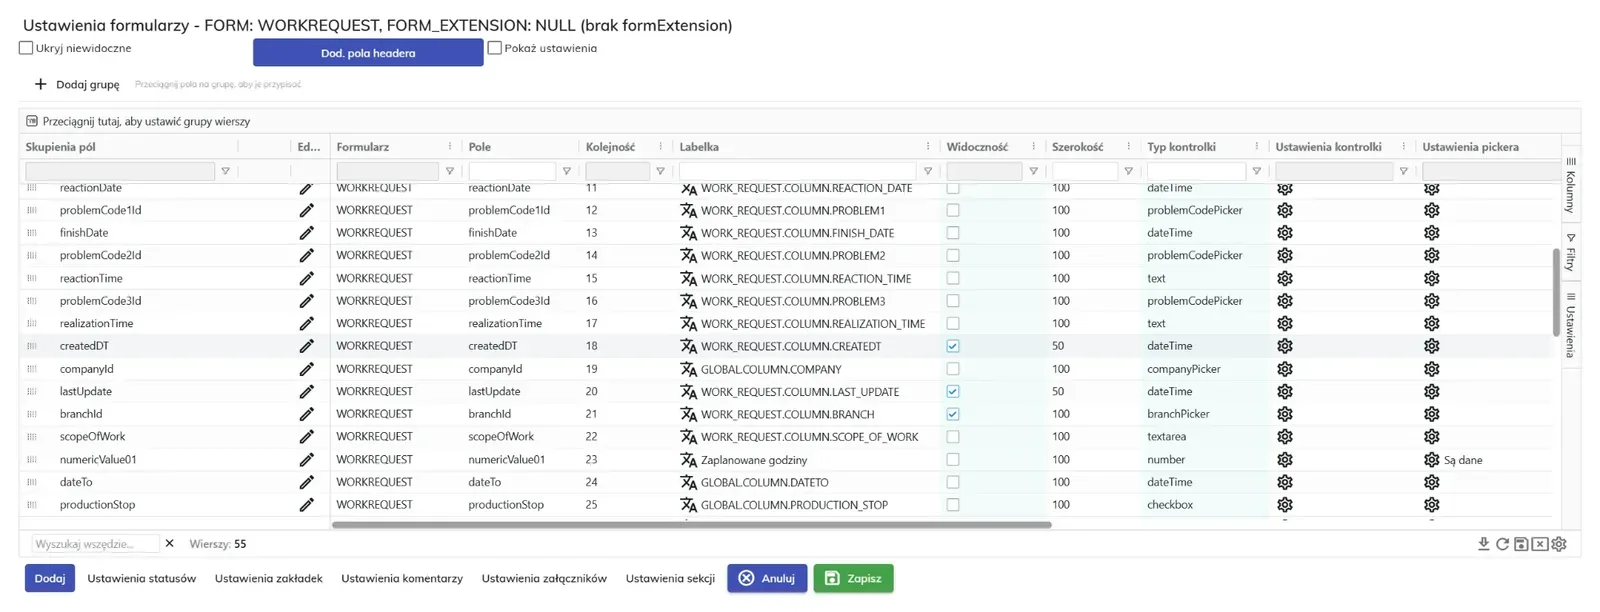Viewport: 1600px width, 612px height.
Task: Open the filter funnel for the Widoczność column
Action: pyautogui.click(x=1033, y=171)
